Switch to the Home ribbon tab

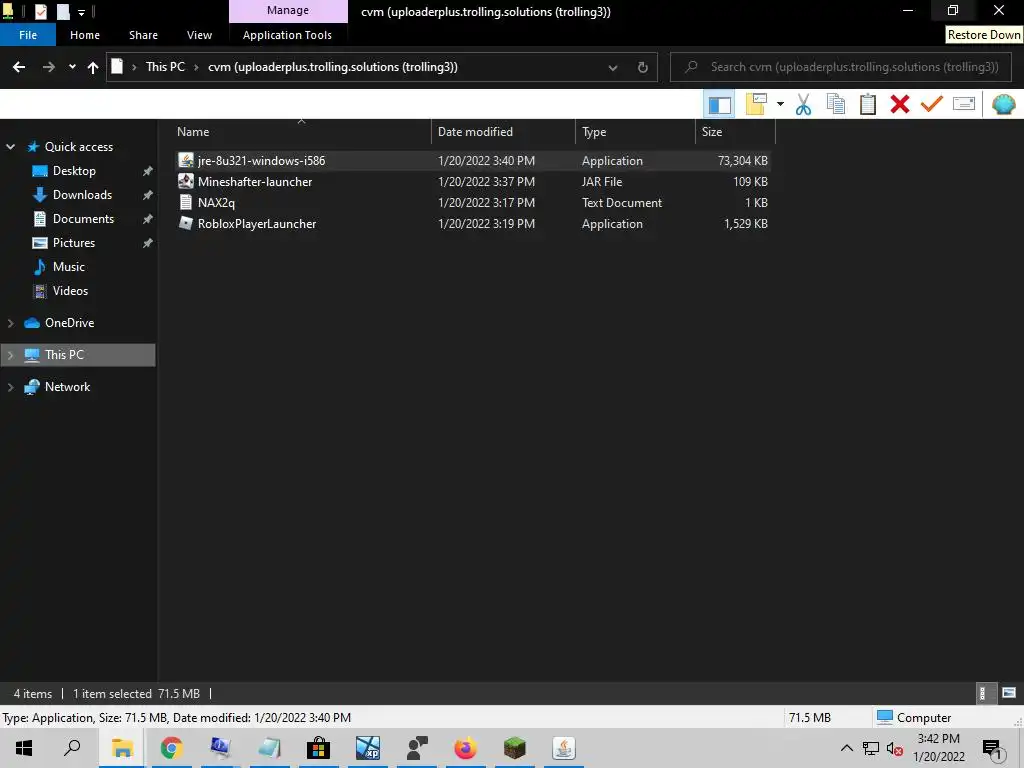pyautogui.click(x=85, y=35)
